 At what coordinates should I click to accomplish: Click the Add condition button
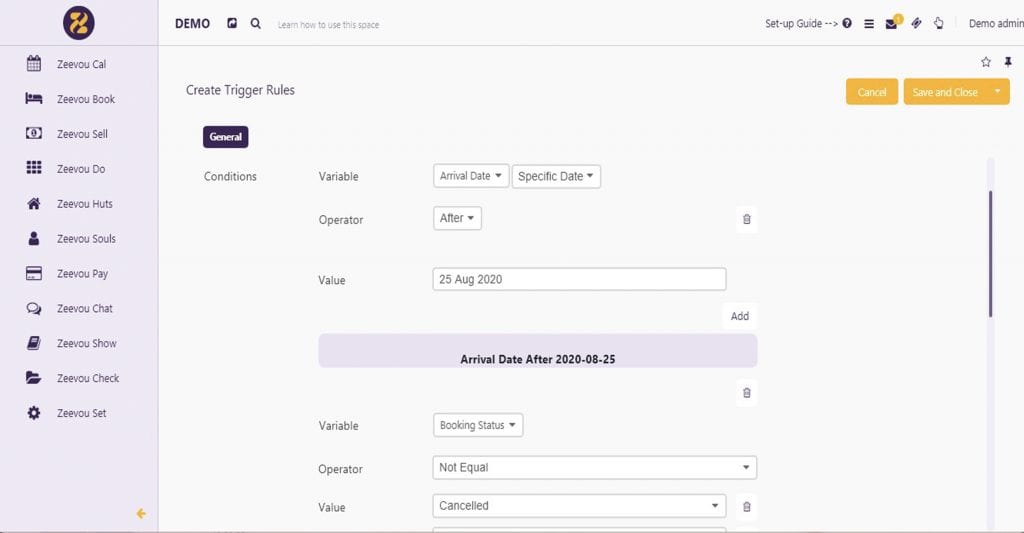[740, 316]
